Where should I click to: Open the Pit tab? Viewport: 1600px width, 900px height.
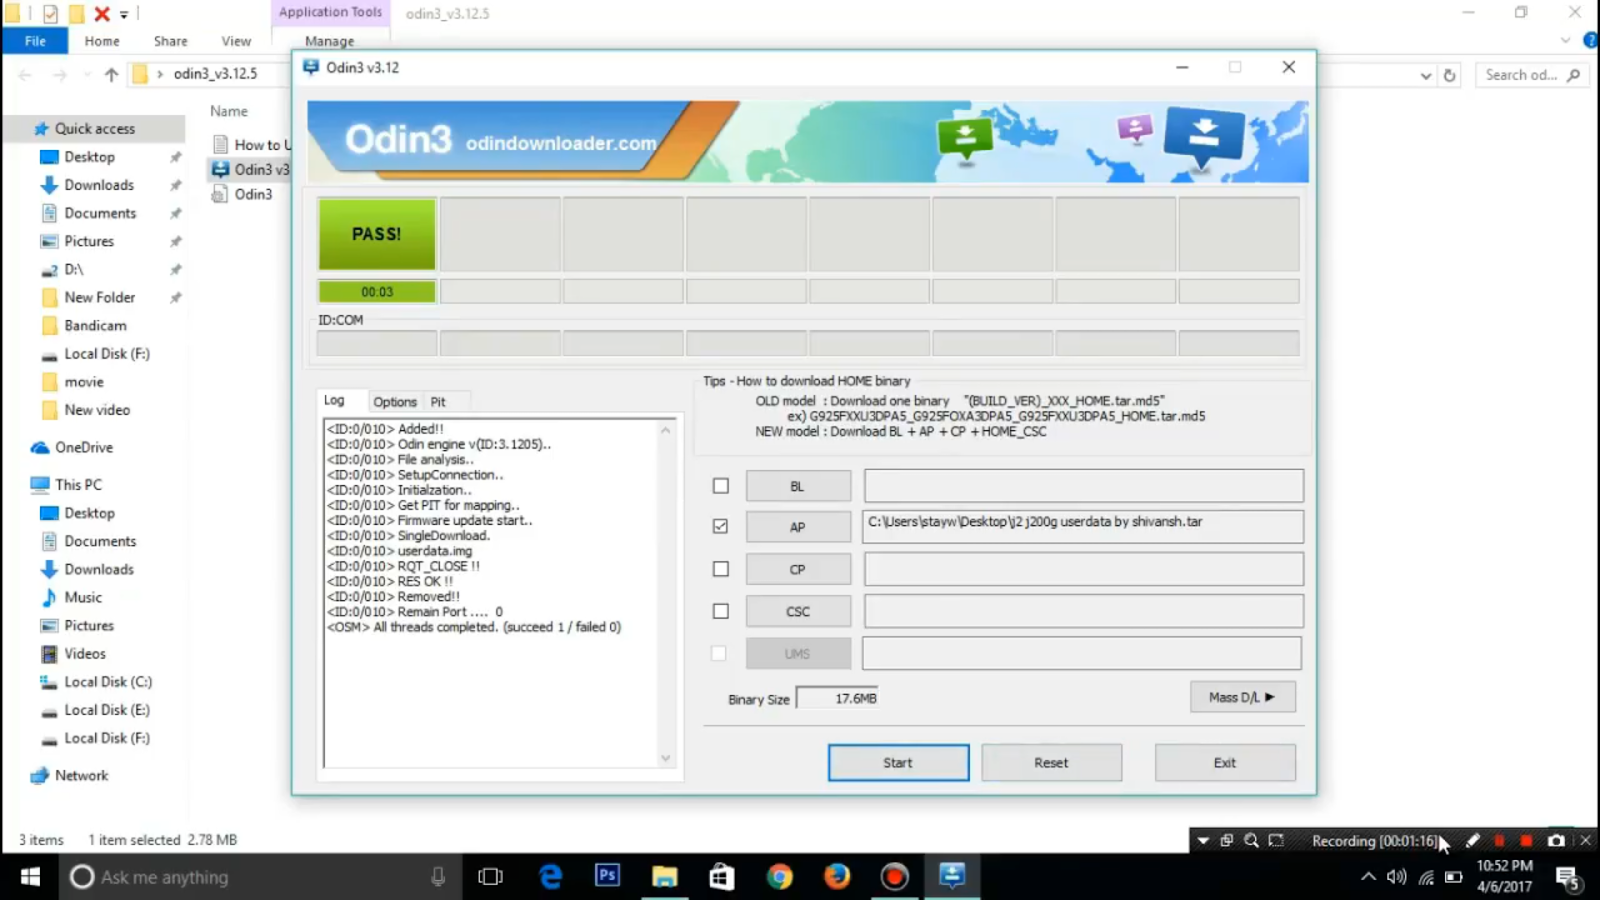[438, 401]
